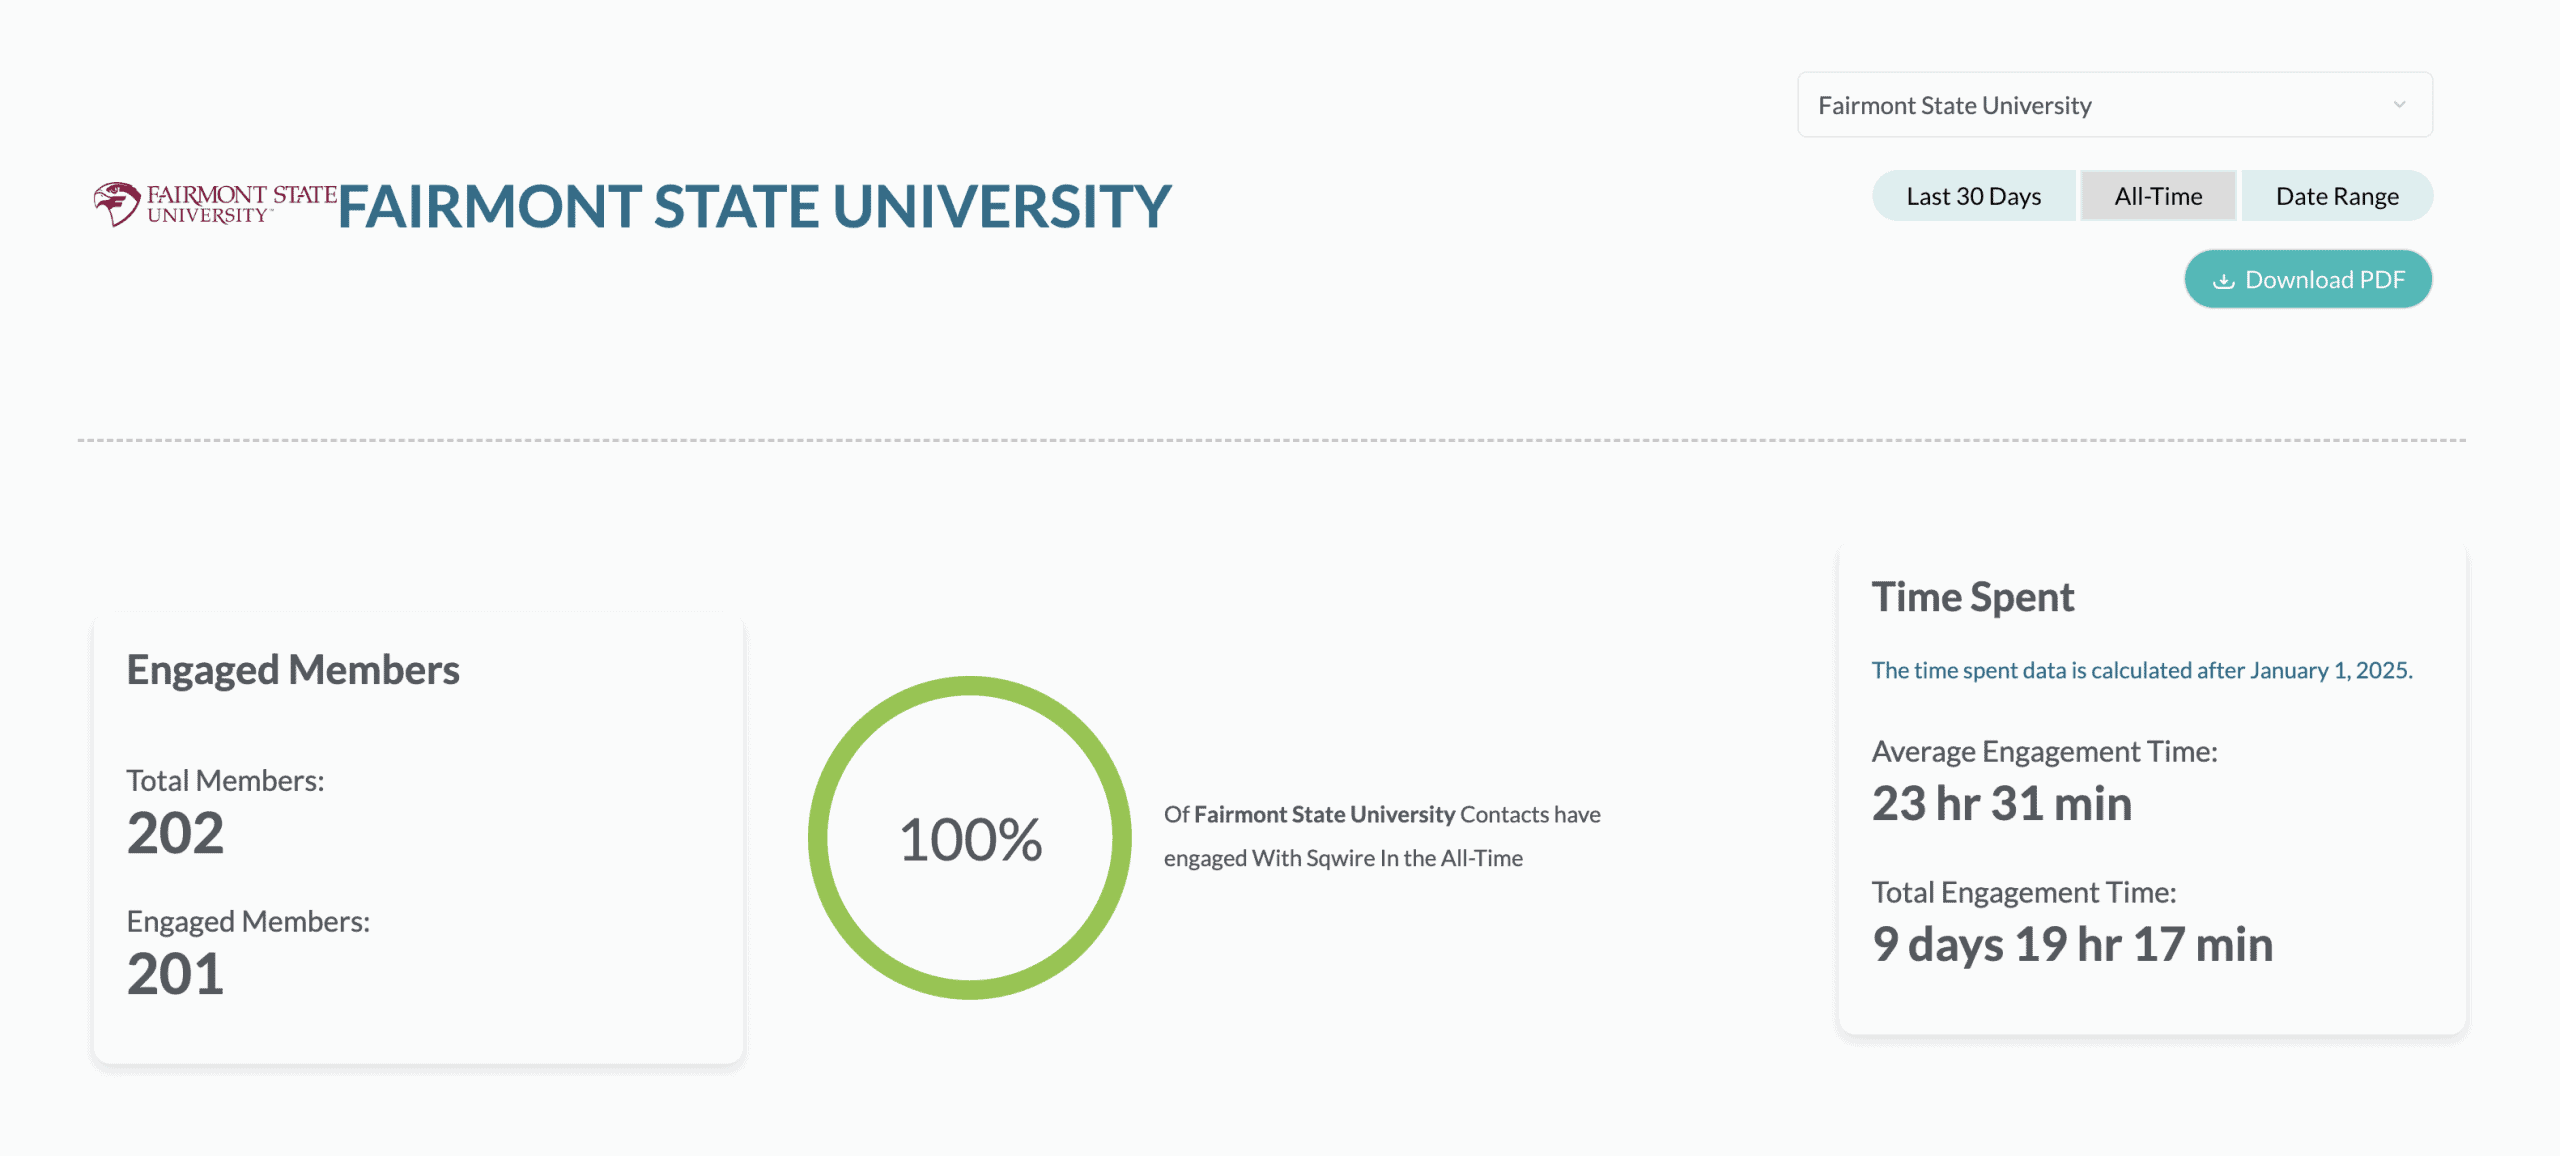This screenshot has width=2560, height=1156.
Task: Choose the Date Range option
Action: click(x=2337, y=196)
